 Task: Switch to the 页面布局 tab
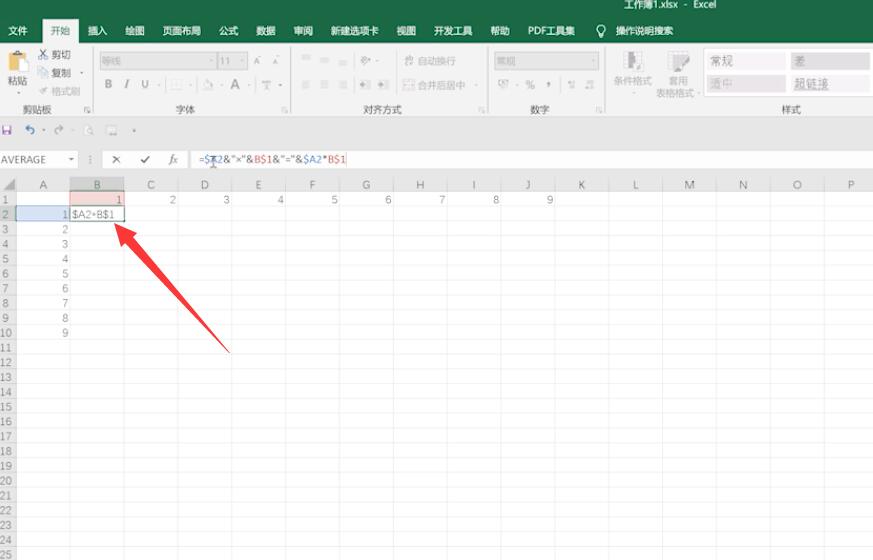182,31
